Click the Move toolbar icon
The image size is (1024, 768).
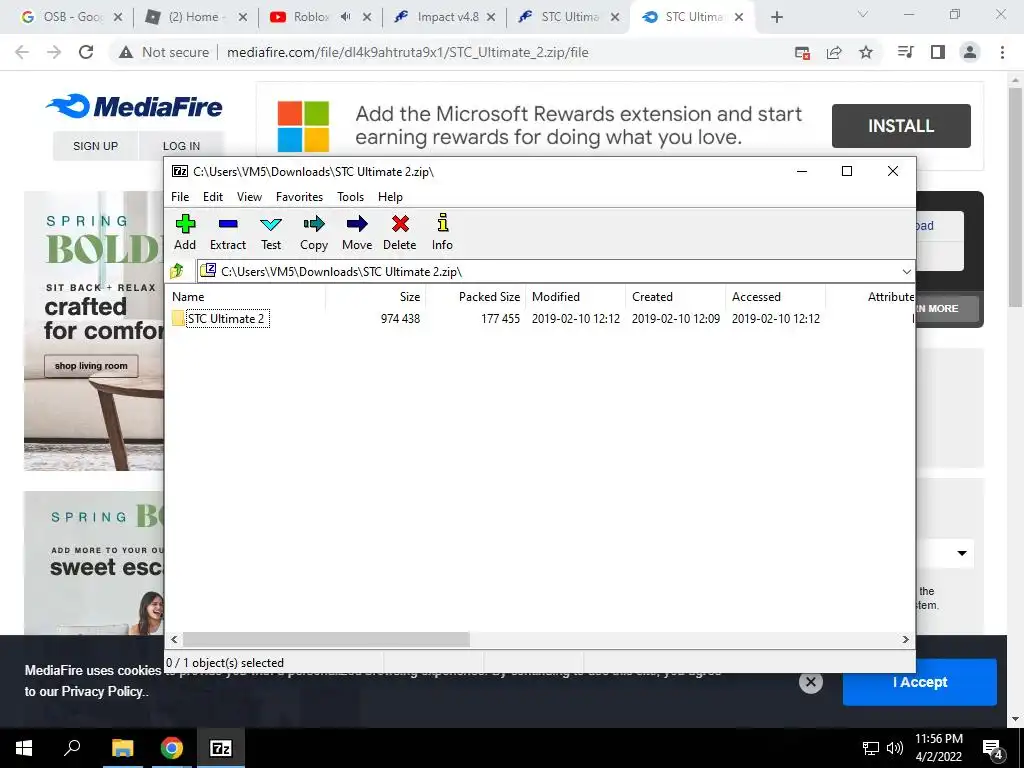(357, 232)
